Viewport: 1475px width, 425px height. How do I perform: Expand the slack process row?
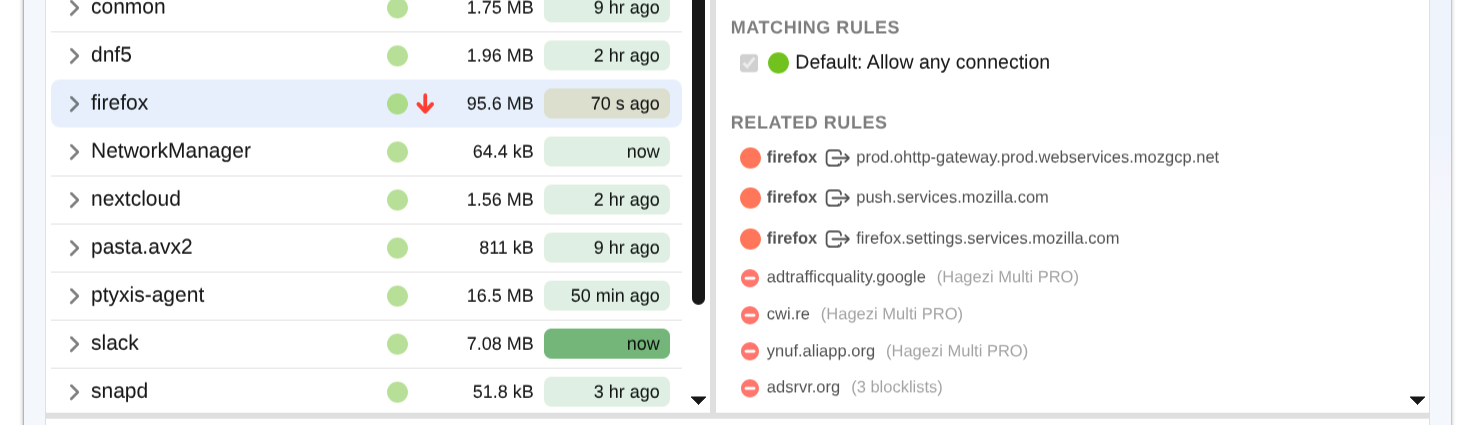[x=73, y=344]
